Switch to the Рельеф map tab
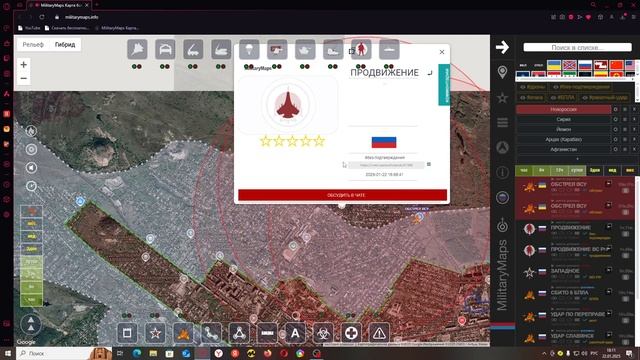Screen dimensions: 640x360 coord(33,44)
